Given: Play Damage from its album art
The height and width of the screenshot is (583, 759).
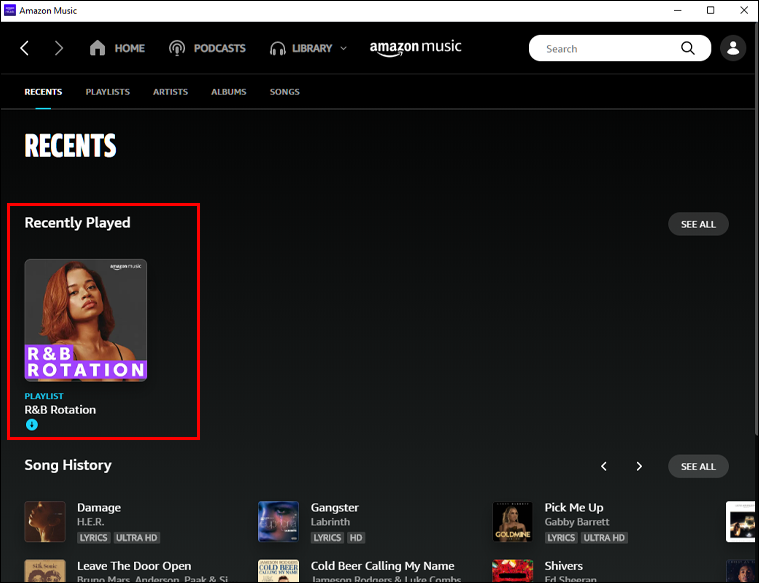Looking at the screenshot, I should 45,522.
